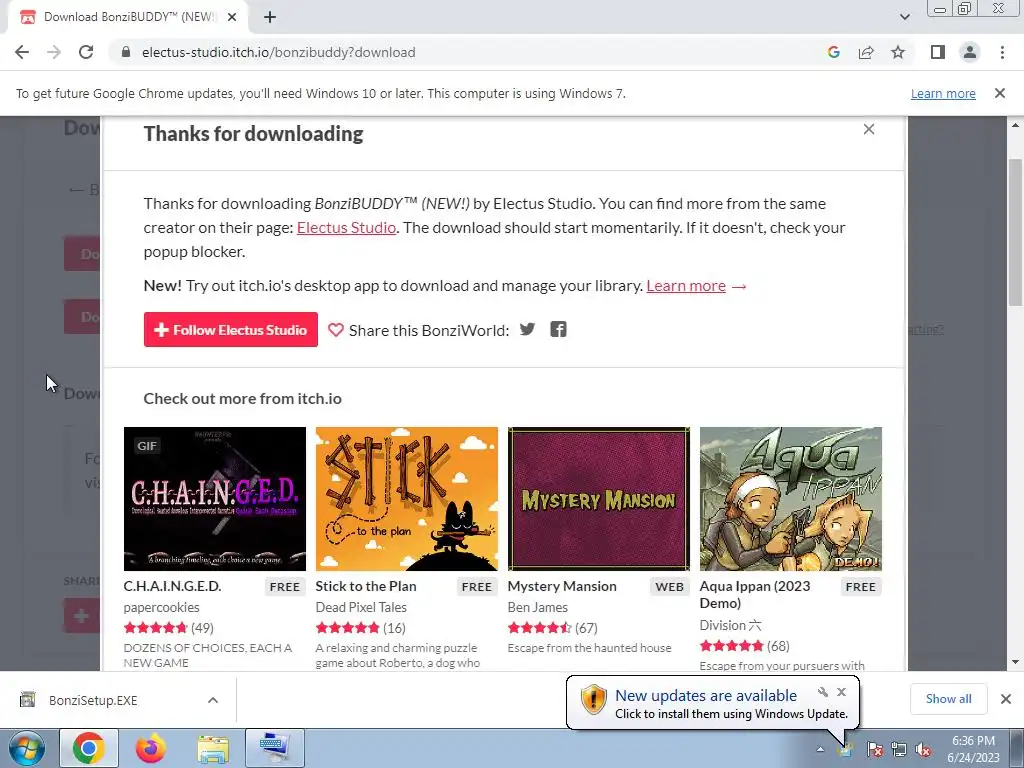Open Google search side icon in address bar
The width and height of the screenshot is (1024, 768).
pos(833,52)
